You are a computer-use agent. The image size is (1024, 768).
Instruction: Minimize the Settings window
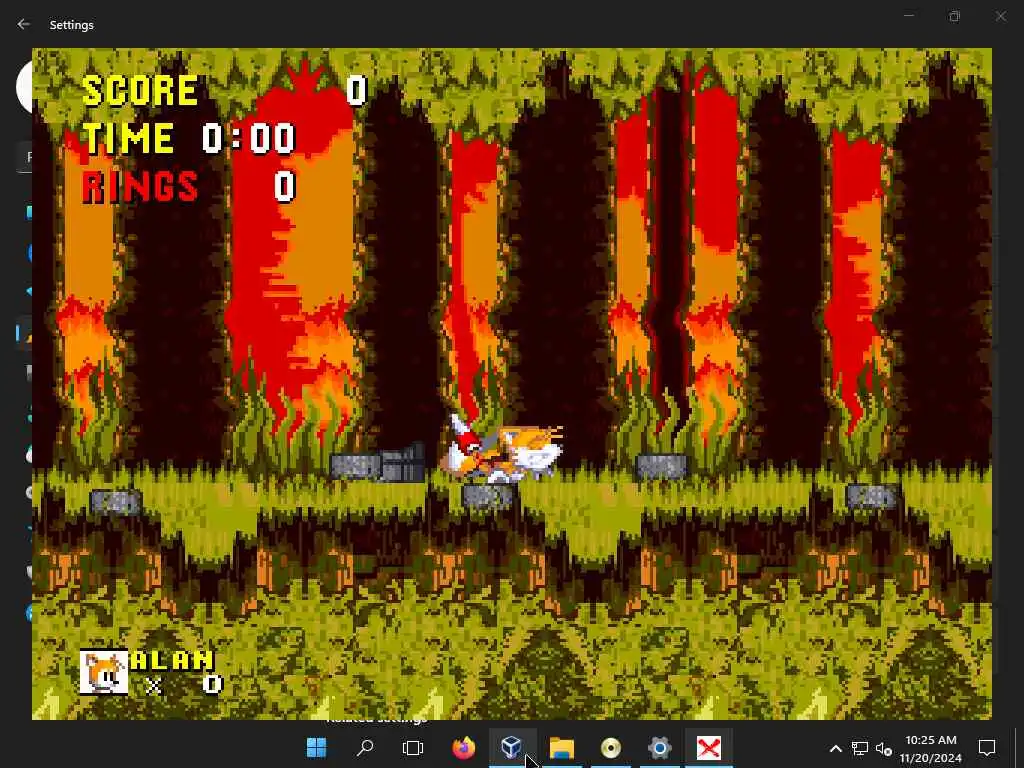(x=908, y=16)
